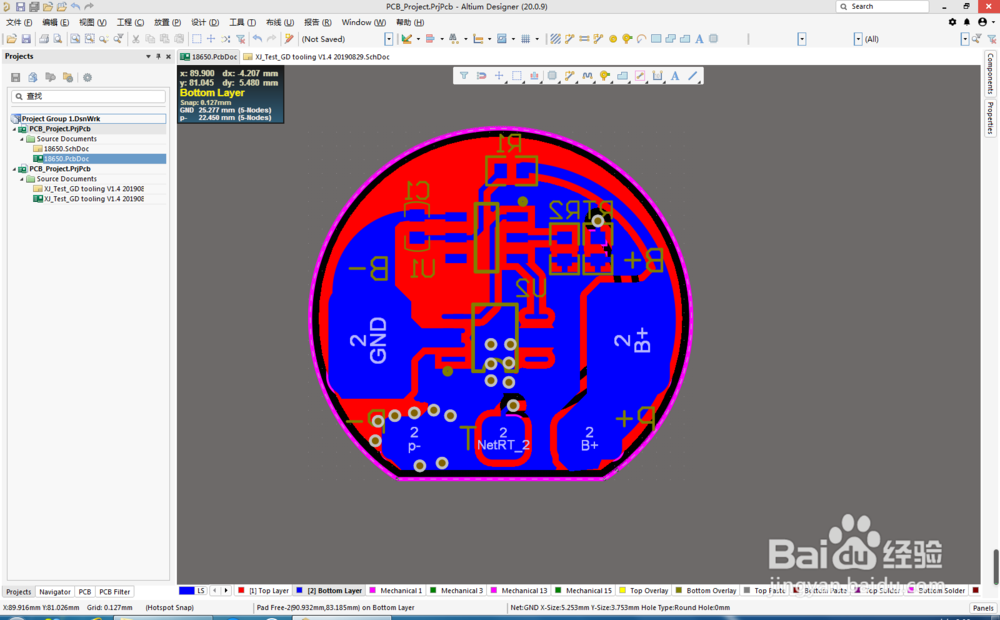Click the compile project icon in Projects panel
The height and width of the screenshot is (620, 1000).
click(33, 77)
